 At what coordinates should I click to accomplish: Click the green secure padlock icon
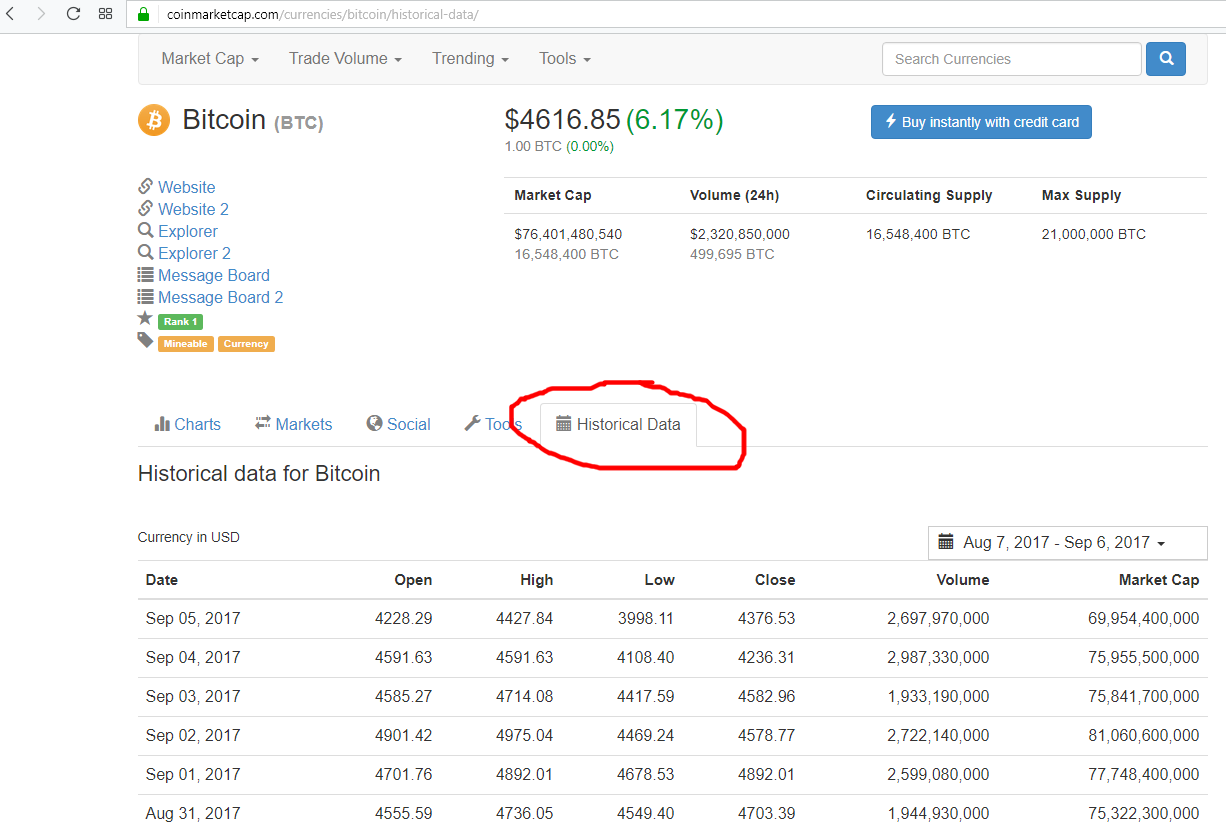click(143, 14)
